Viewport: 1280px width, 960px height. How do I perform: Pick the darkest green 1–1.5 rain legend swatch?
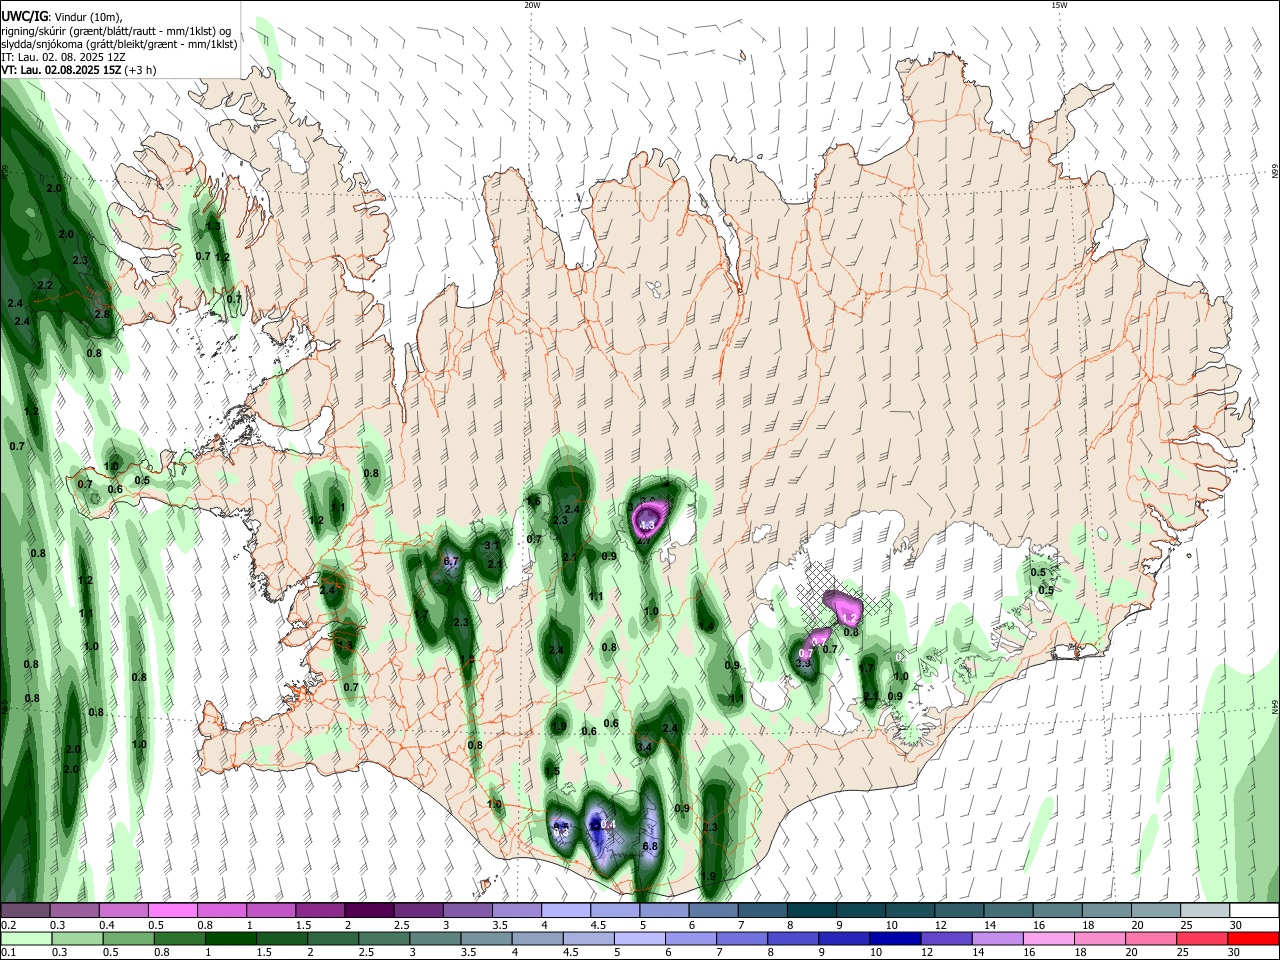pos(232,938)
